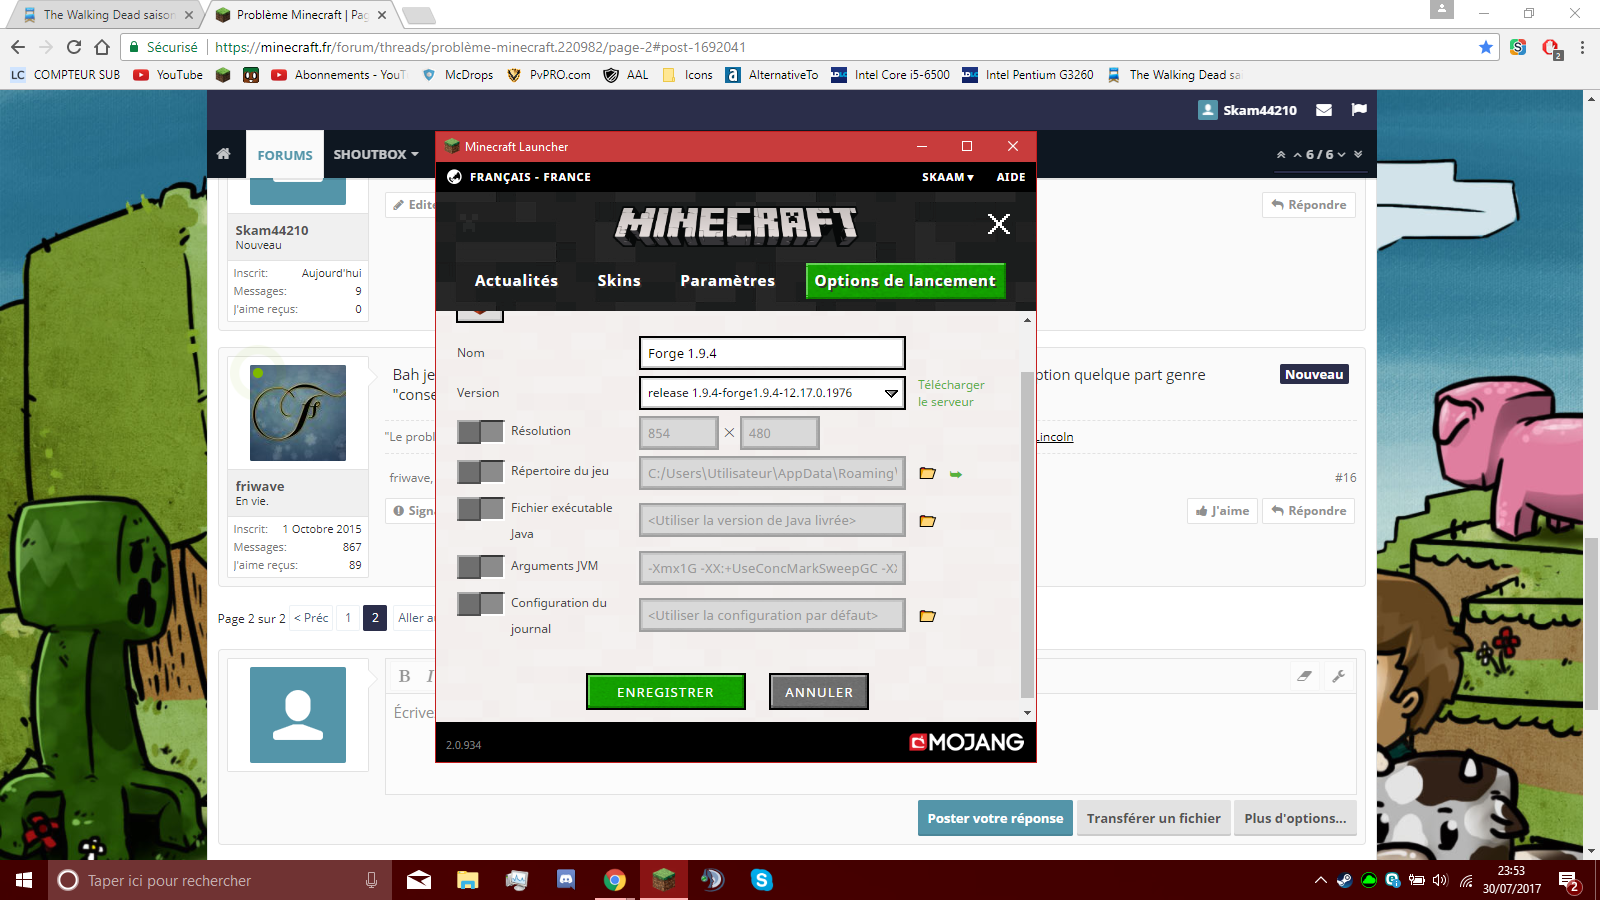
Task: Jump to last post double-down arrow
Action: [1358, 155]
